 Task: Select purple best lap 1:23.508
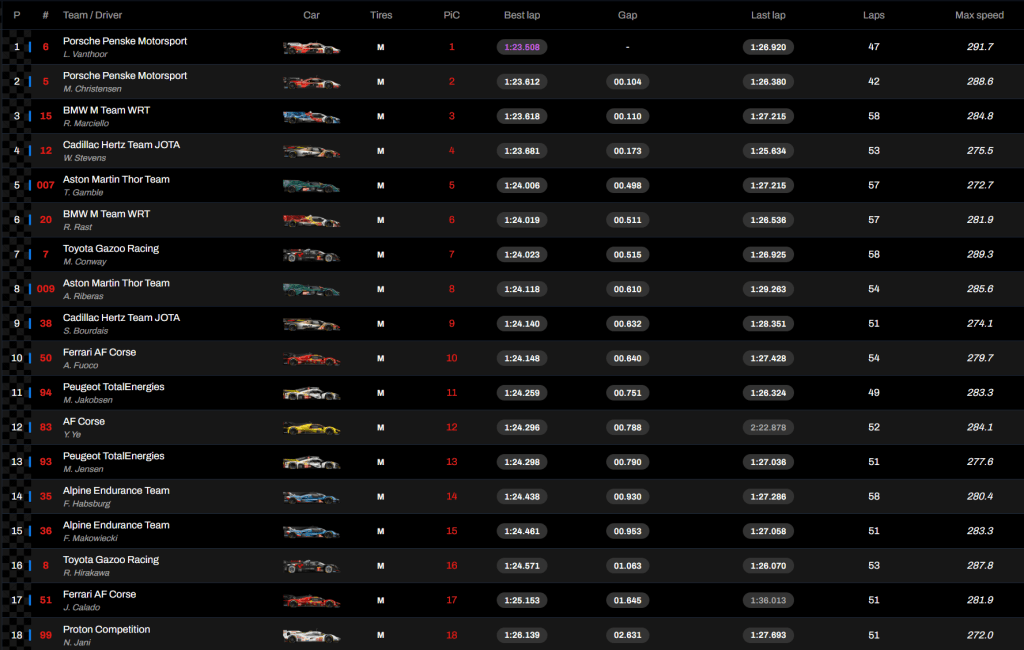tap(522, 47)
